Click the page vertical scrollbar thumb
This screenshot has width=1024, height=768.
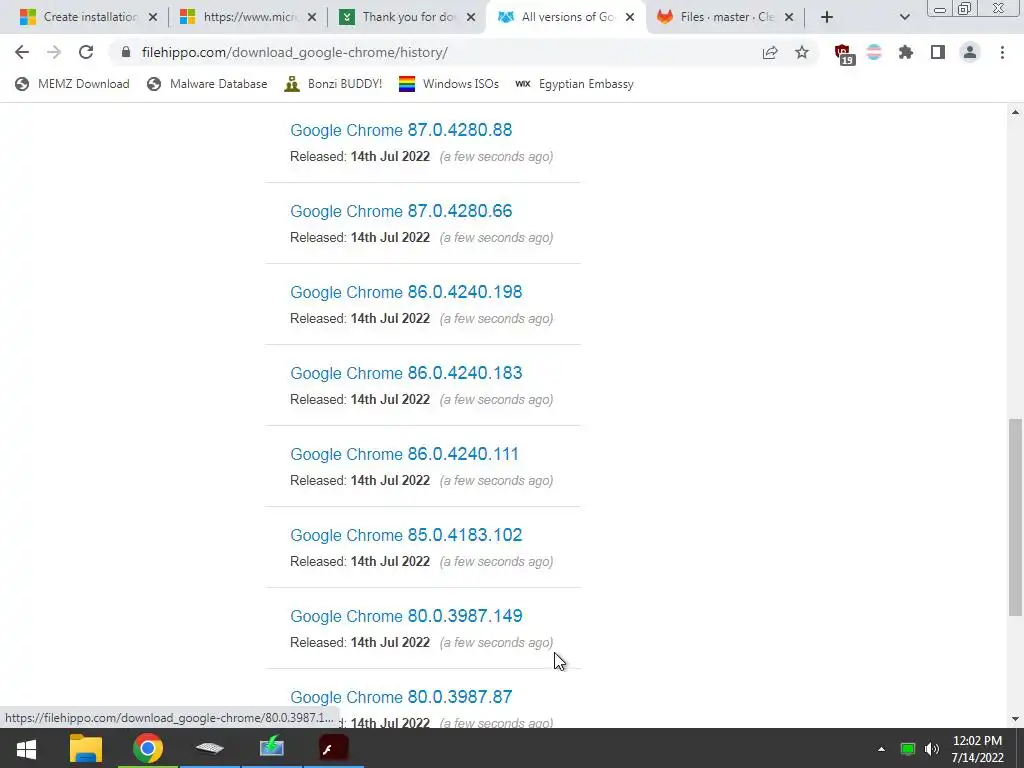[x=1015, y=517]
